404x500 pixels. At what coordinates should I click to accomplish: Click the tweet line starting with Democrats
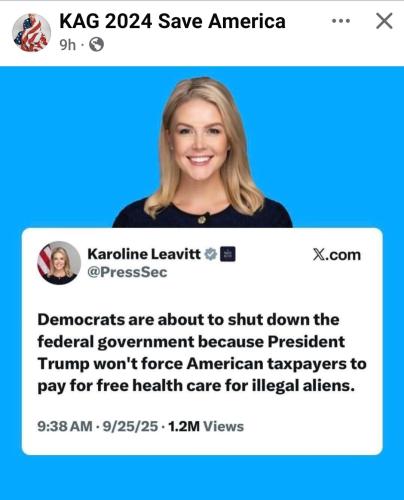pyautogui.click(x=188, y=320)
